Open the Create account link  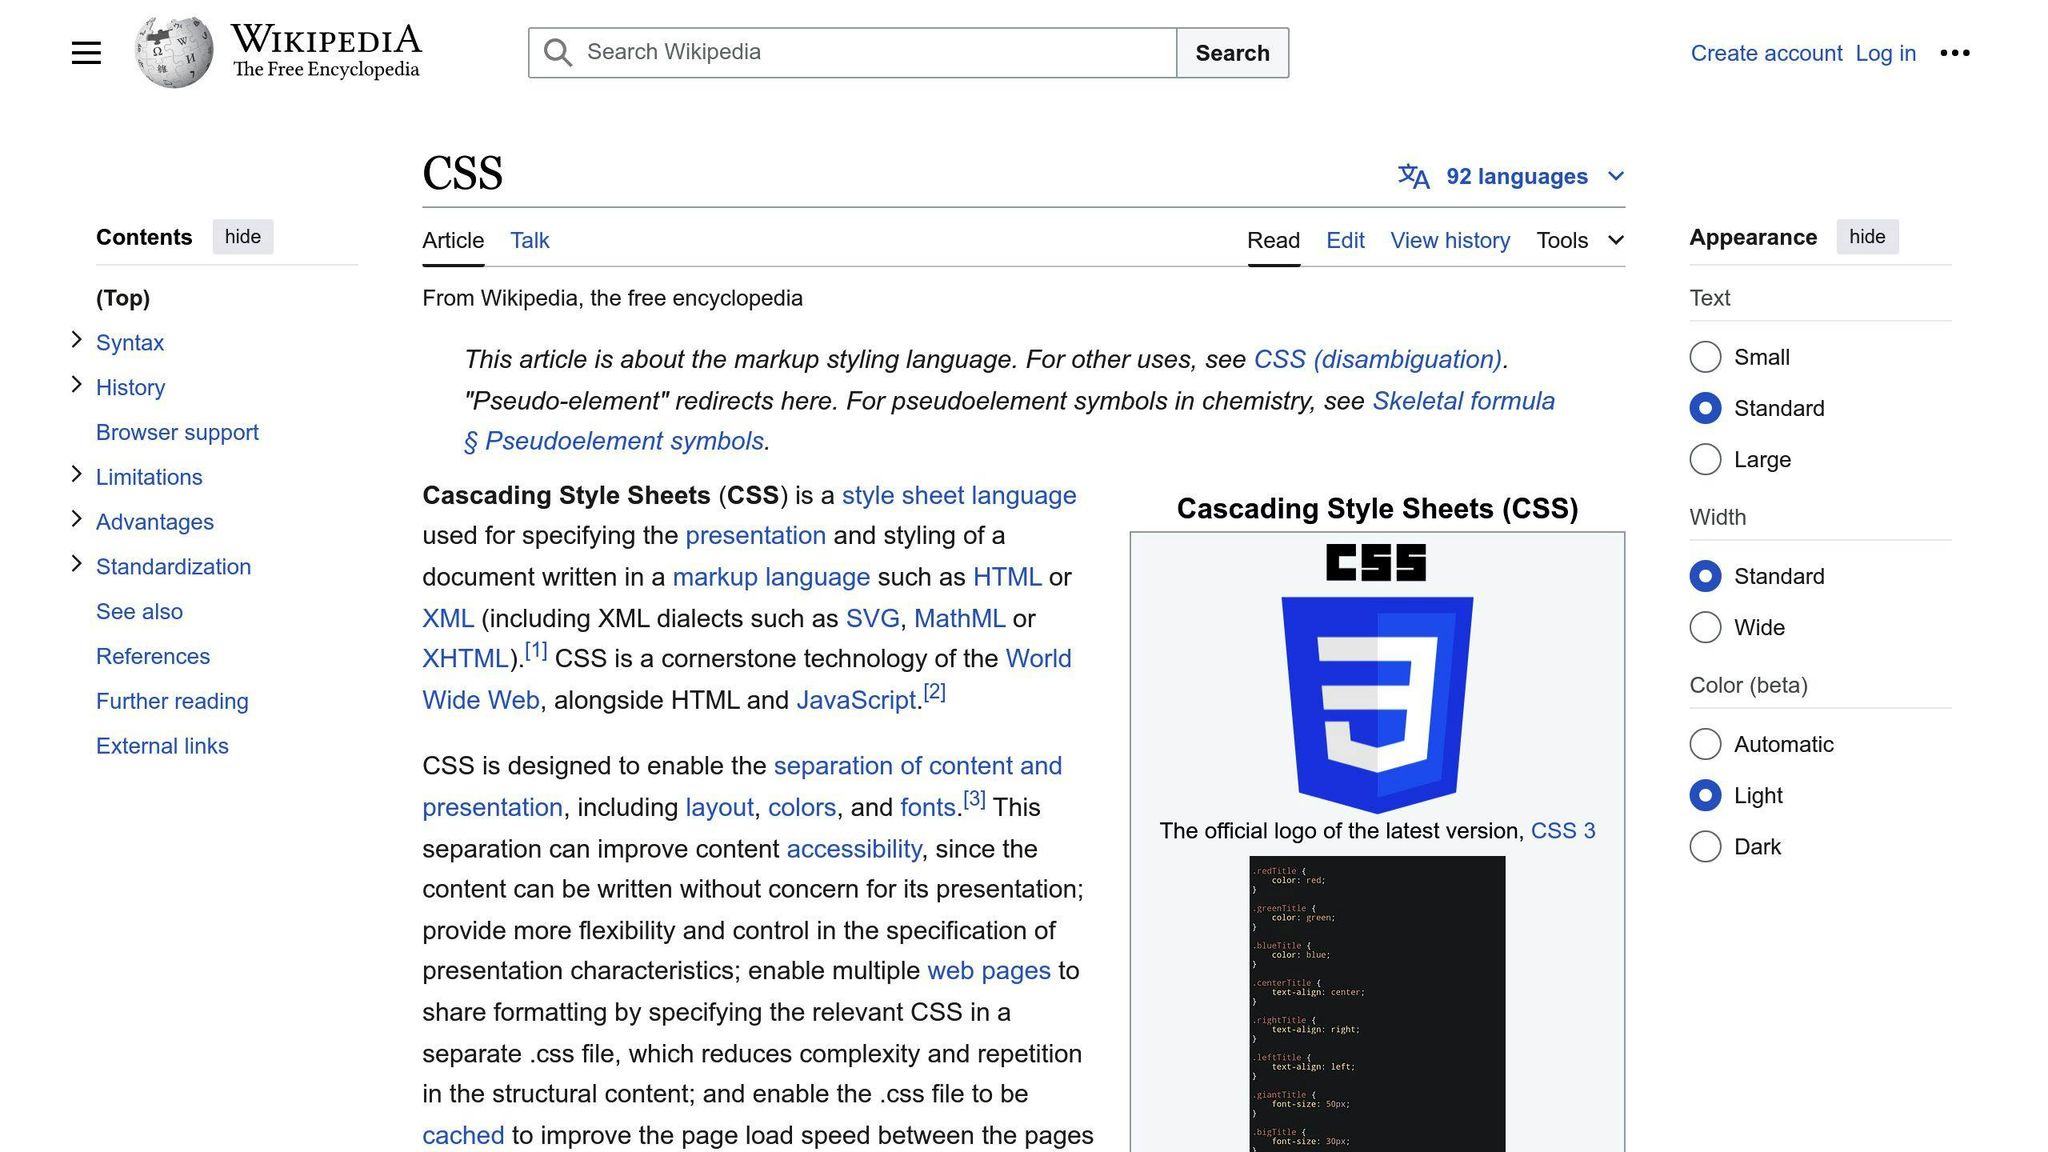click(1766, 53)
